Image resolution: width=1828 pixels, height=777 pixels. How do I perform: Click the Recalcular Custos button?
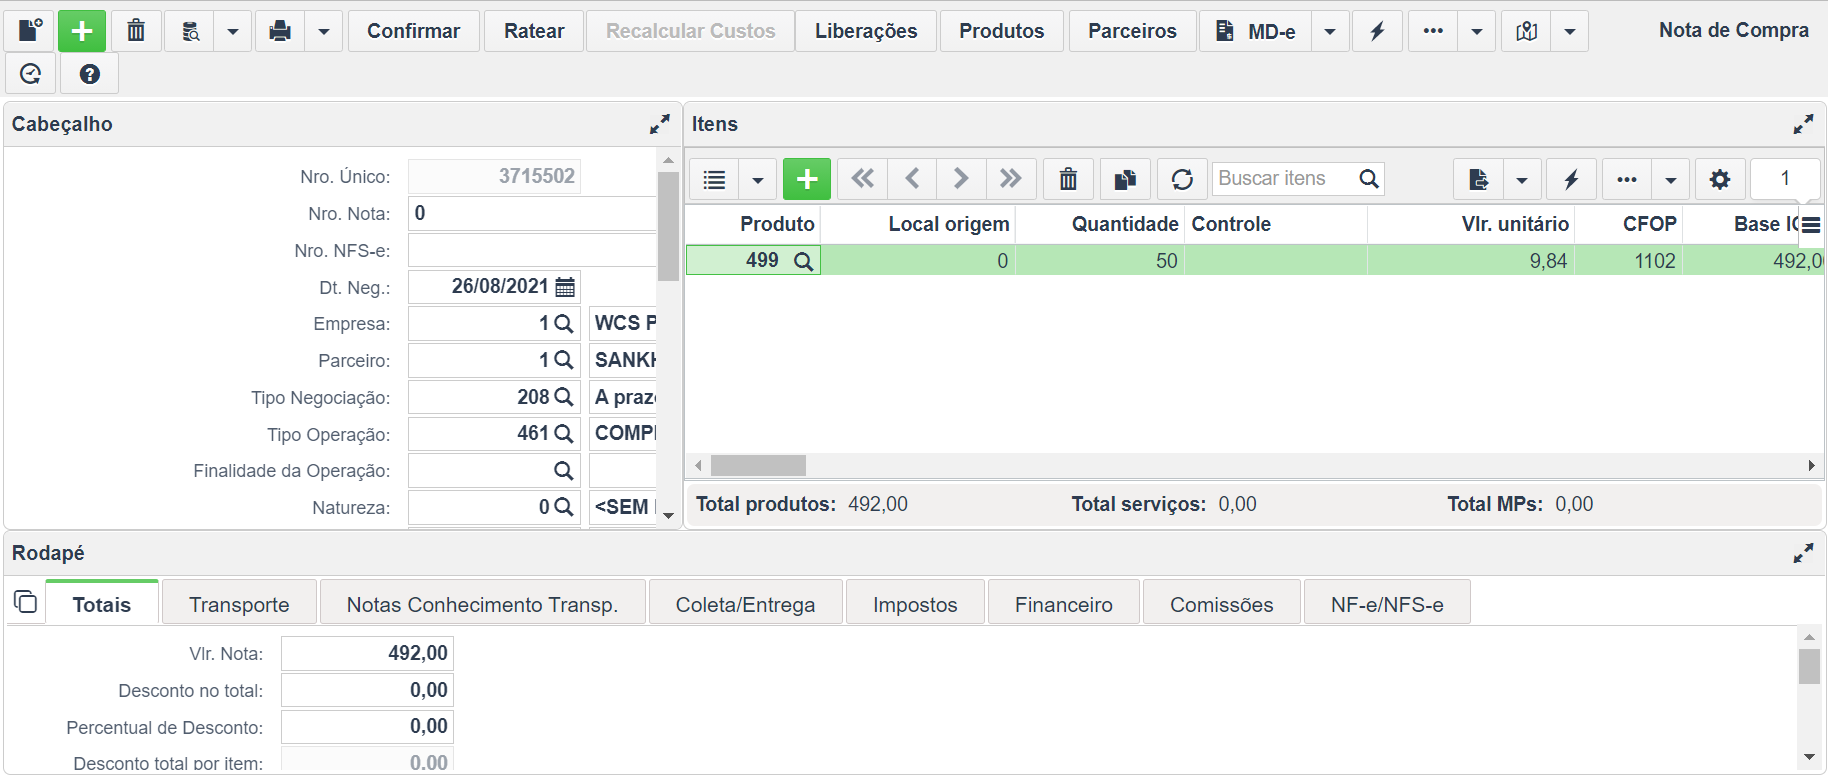690,31
